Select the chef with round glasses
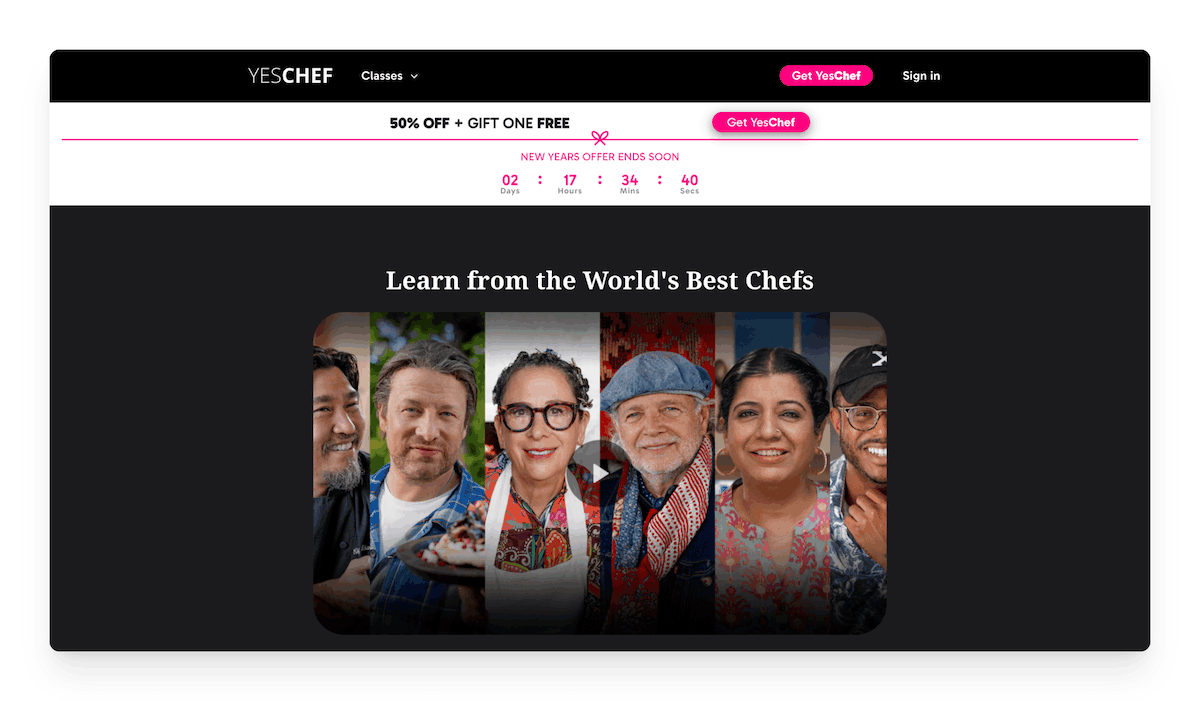The image size is (1200, 701). tap(542, 472)
